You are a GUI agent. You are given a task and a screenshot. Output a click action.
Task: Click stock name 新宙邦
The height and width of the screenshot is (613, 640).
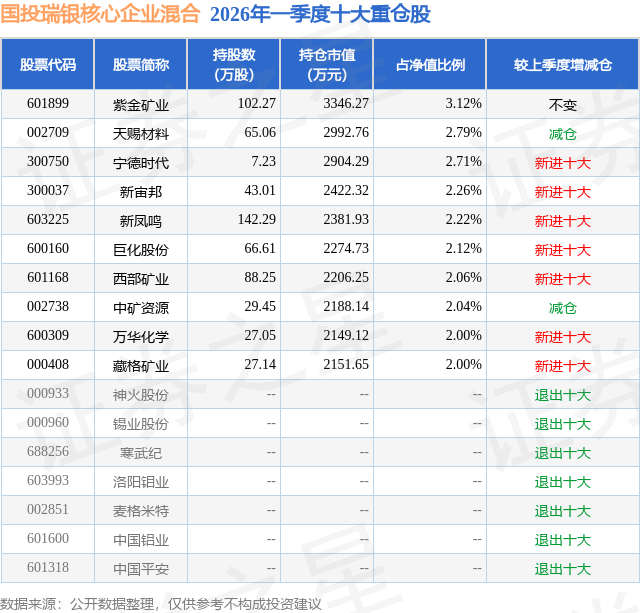click(x=141, y=191)
